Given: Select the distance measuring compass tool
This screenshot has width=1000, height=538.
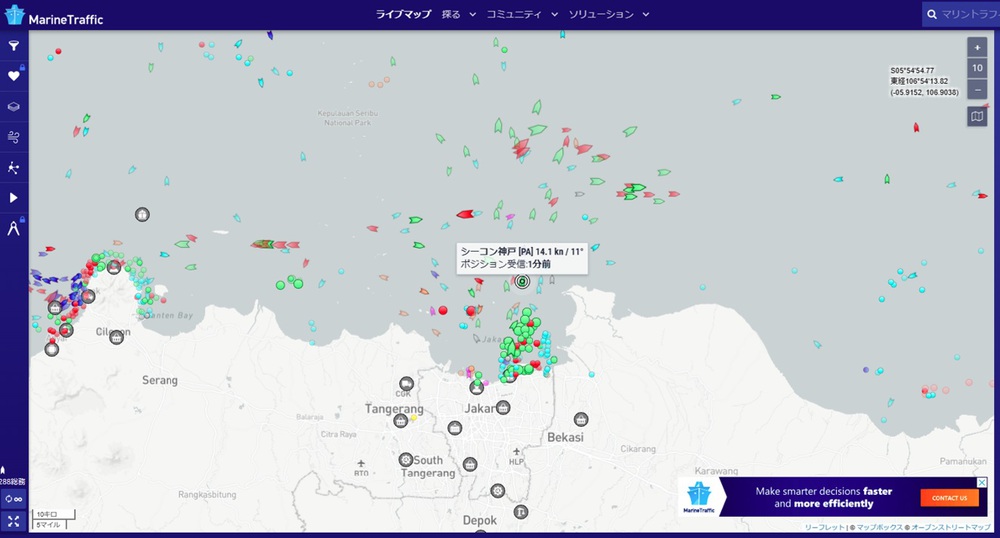Looking at the screenshot, I should click(14, 229).
